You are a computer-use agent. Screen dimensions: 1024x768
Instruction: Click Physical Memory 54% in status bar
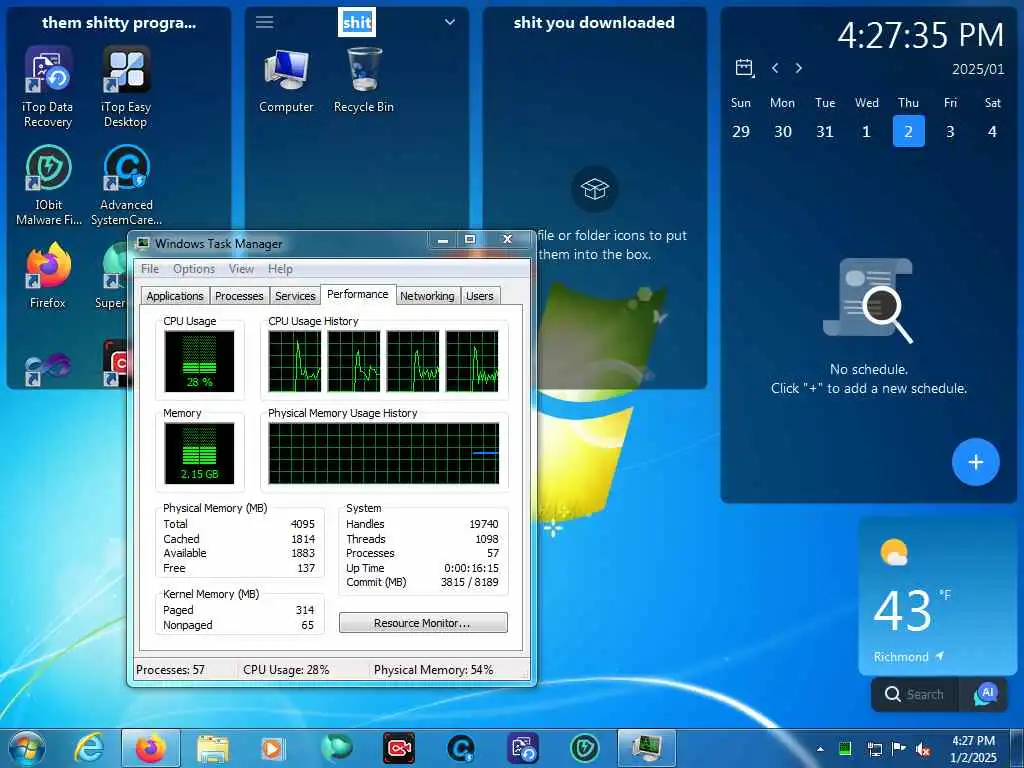pyautogui.click(x=434, y=670)
